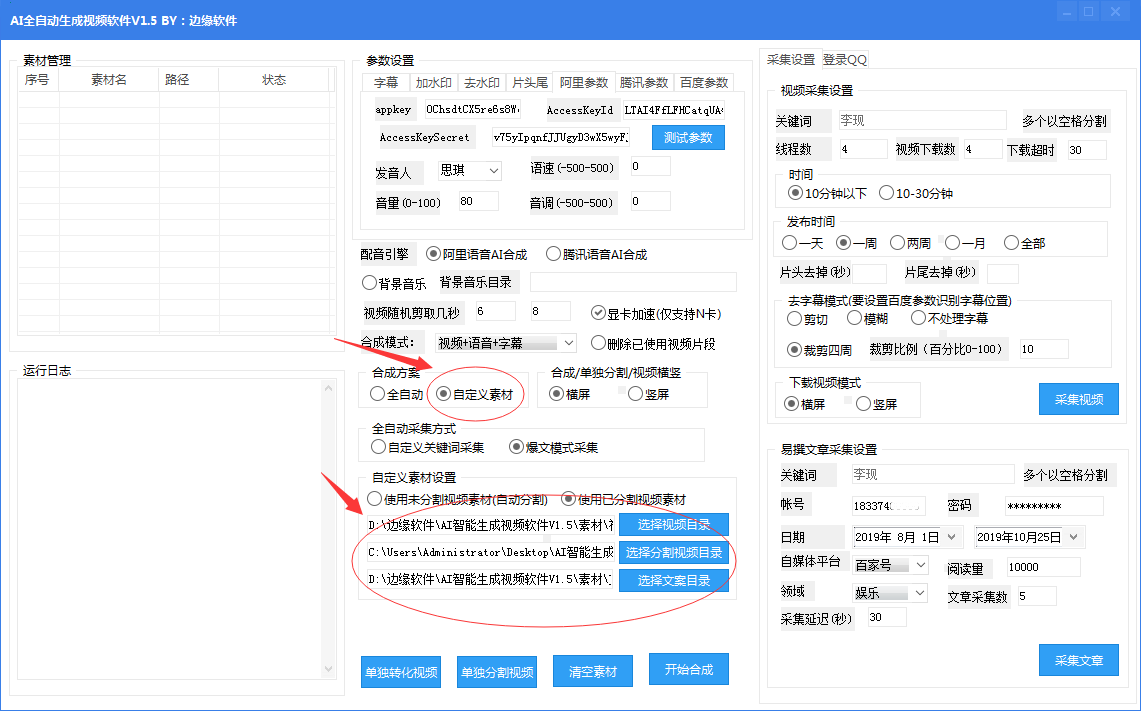Open the 腾讯参数 tab
1141x711 pixels.
pyautogui.click(x=644, y=82)
